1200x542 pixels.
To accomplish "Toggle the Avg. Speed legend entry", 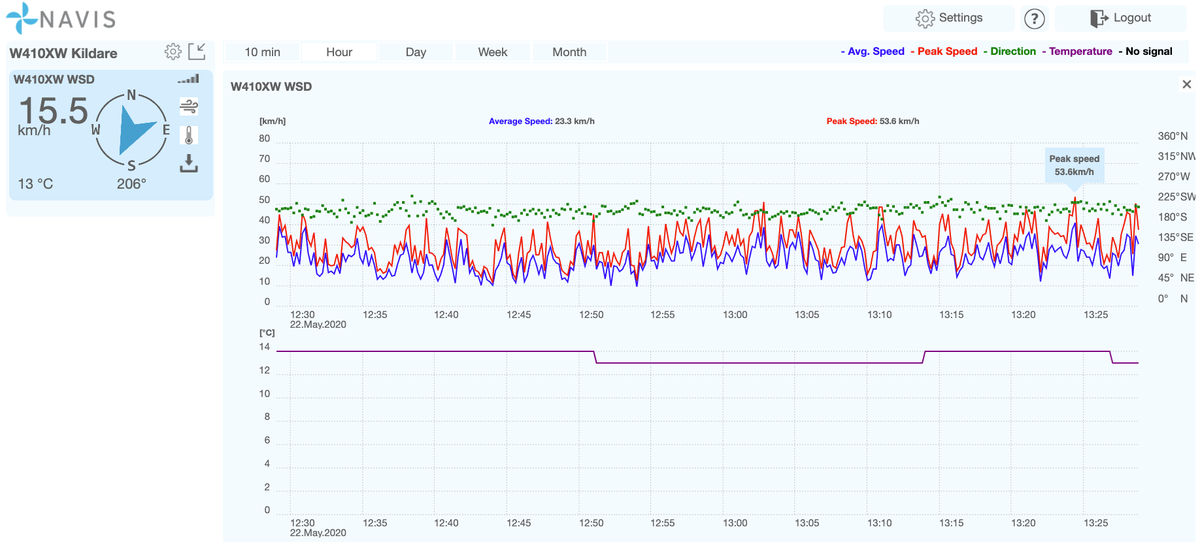I will [x=872, y=51].
